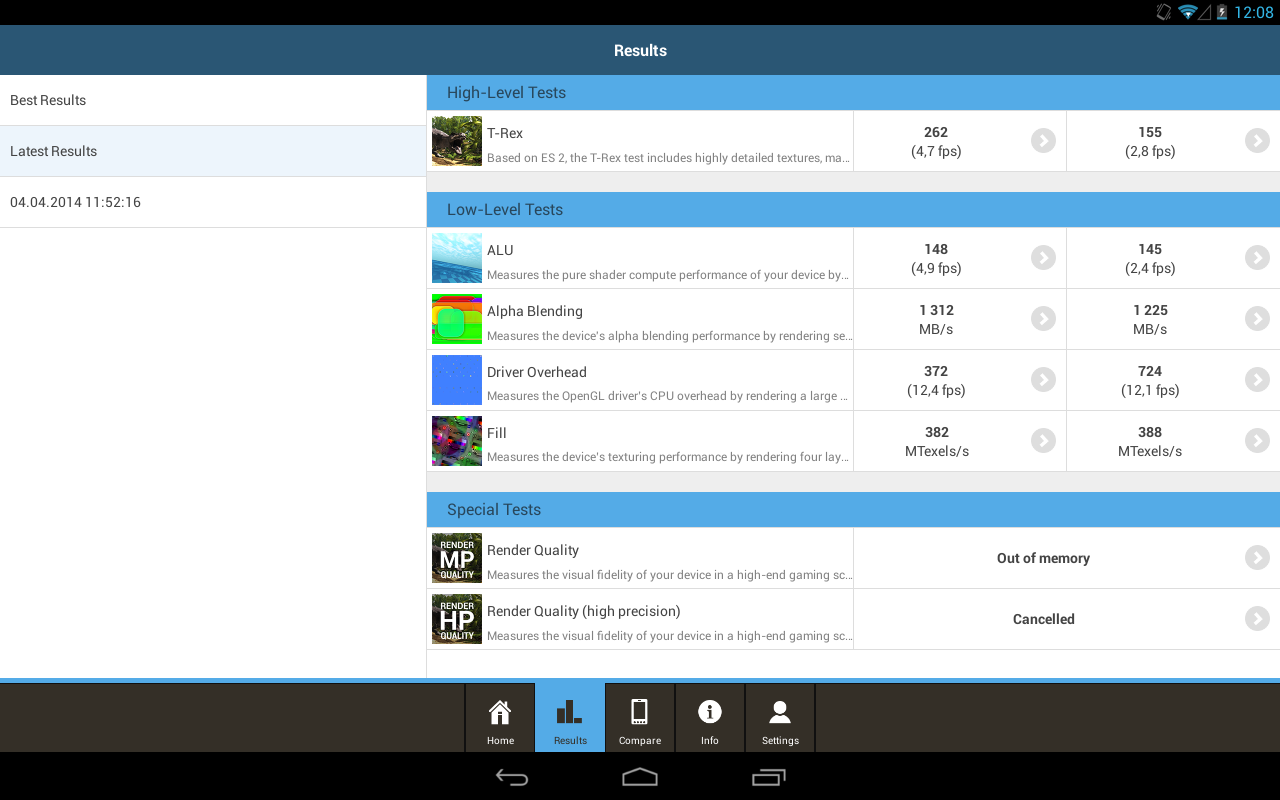Expand Fill 388 MTexels/s arrow

[x=1257, y=441]
